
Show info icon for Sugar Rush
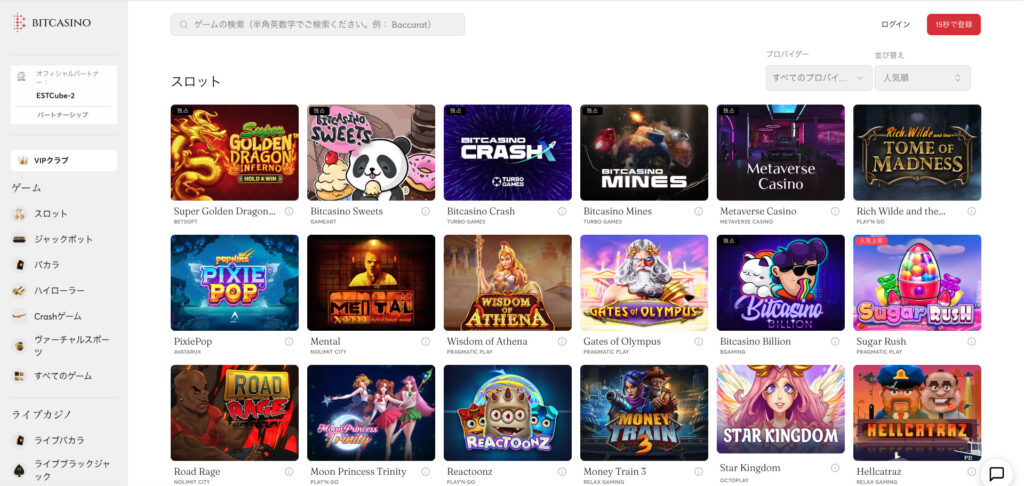pos(971,341)
